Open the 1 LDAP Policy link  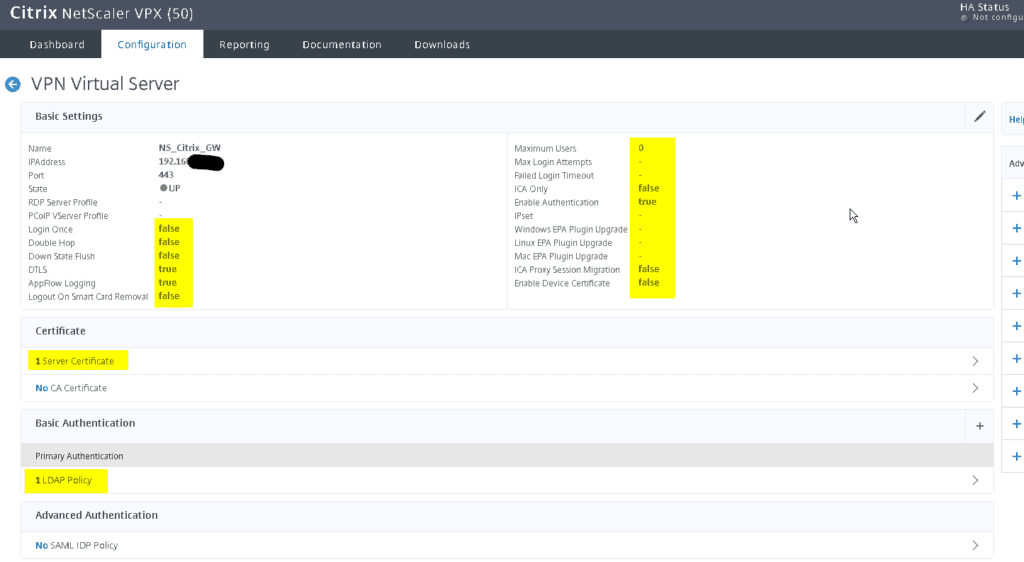pos(63,480)
